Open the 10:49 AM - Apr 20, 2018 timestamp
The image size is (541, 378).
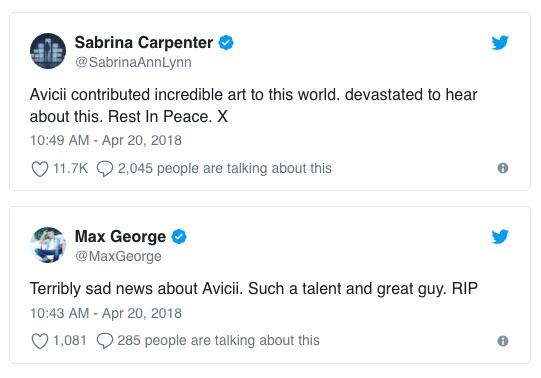point(106,140)
